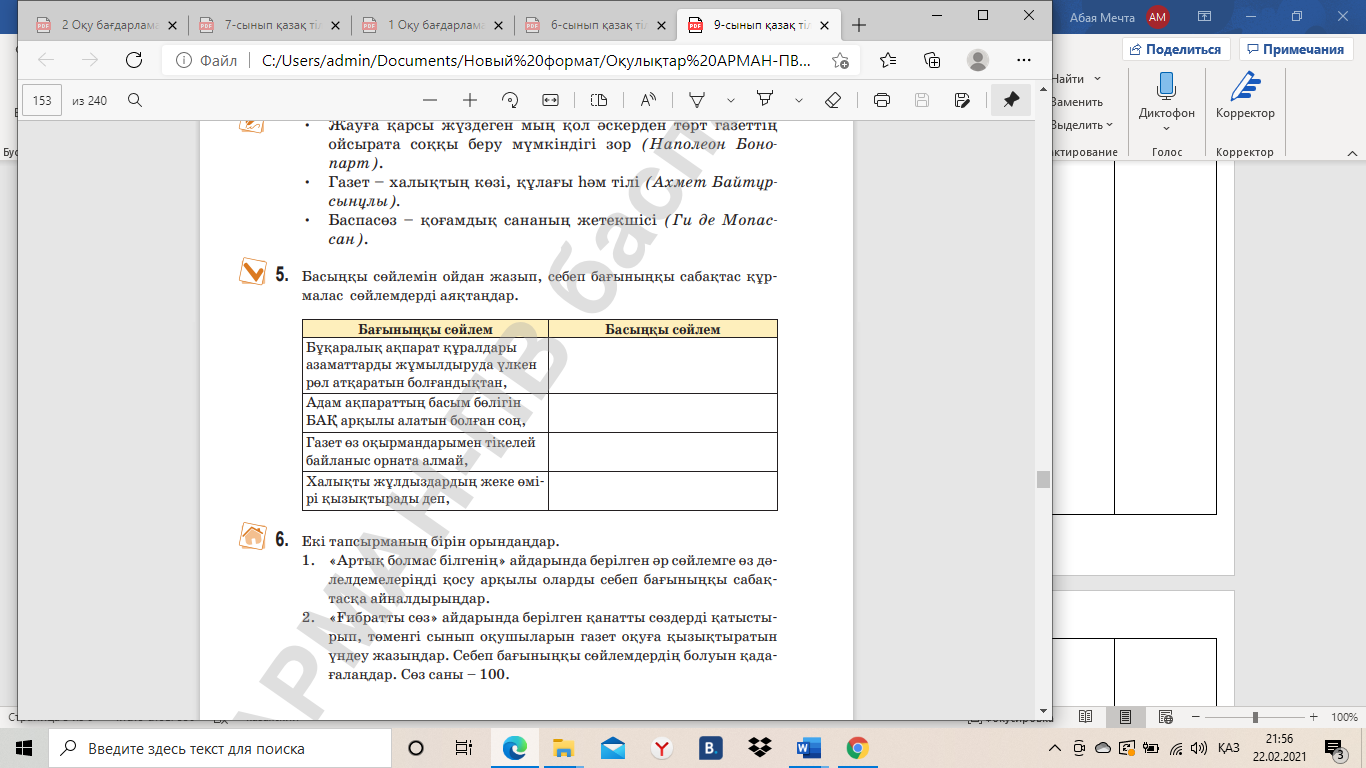Save the PDF as a copy
The width and height of the screenshot is (1366, 768).
tap(962, 100)
